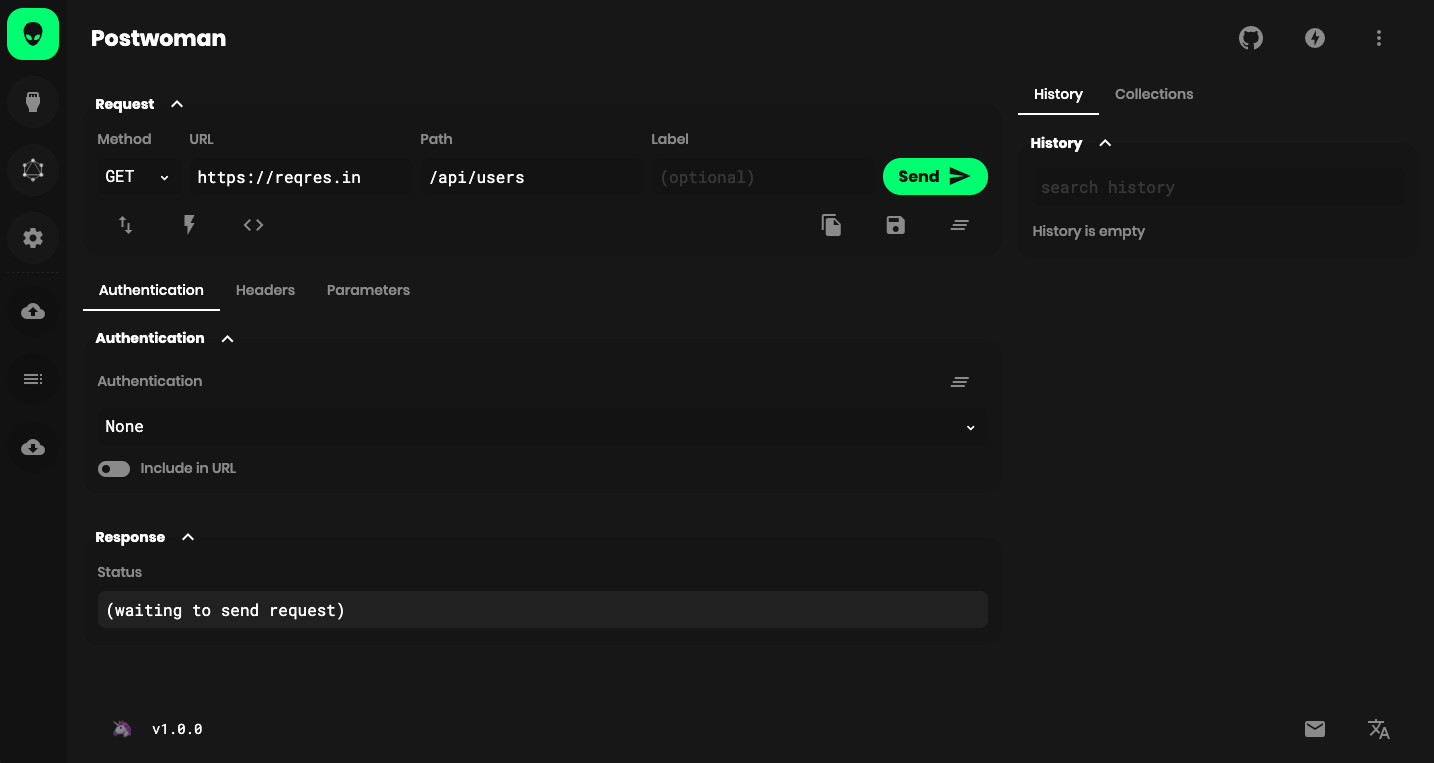This screenshot has height=763, width=1434.
Task: Open the Authentication type None dropdown
Action: (542, 427)
